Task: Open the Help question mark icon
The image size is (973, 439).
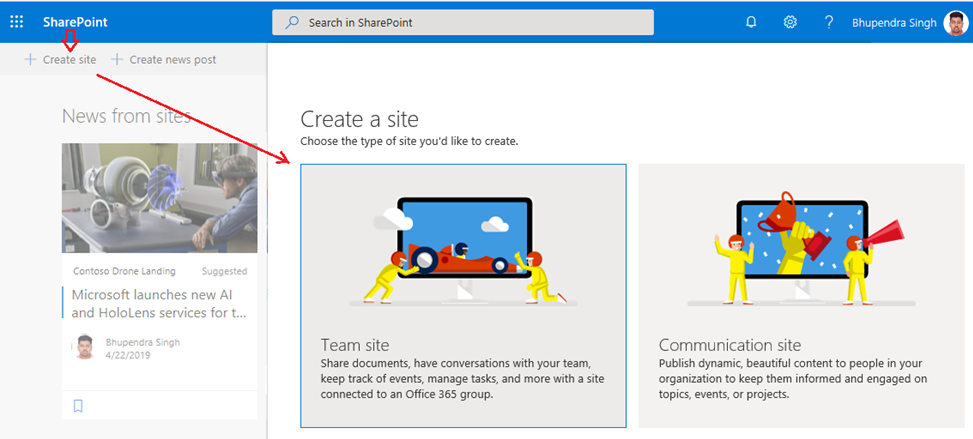Action: 828,22
